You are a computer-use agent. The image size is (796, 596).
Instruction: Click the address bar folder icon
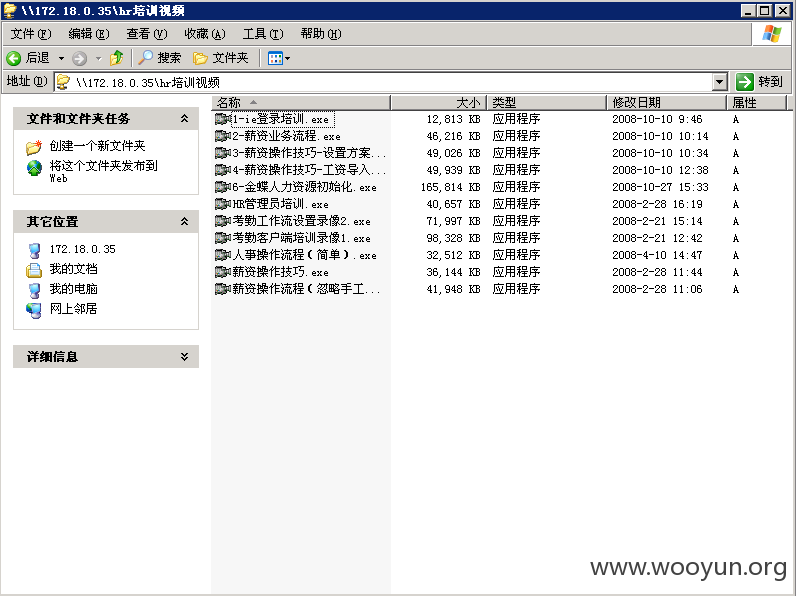pos(63,82)
